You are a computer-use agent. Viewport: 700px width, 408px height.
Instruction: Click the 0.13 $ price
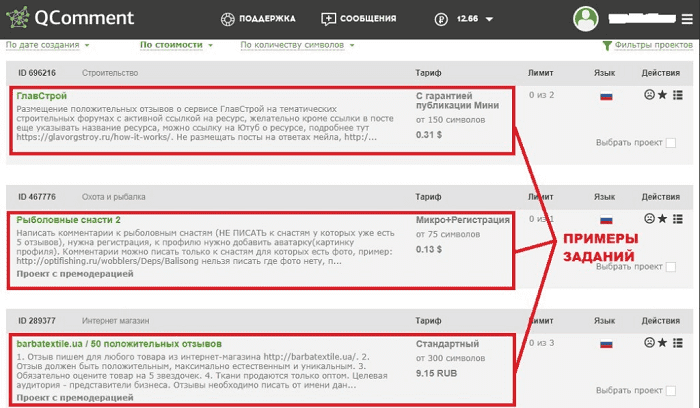pyautogui.click(x=429, y=250)
